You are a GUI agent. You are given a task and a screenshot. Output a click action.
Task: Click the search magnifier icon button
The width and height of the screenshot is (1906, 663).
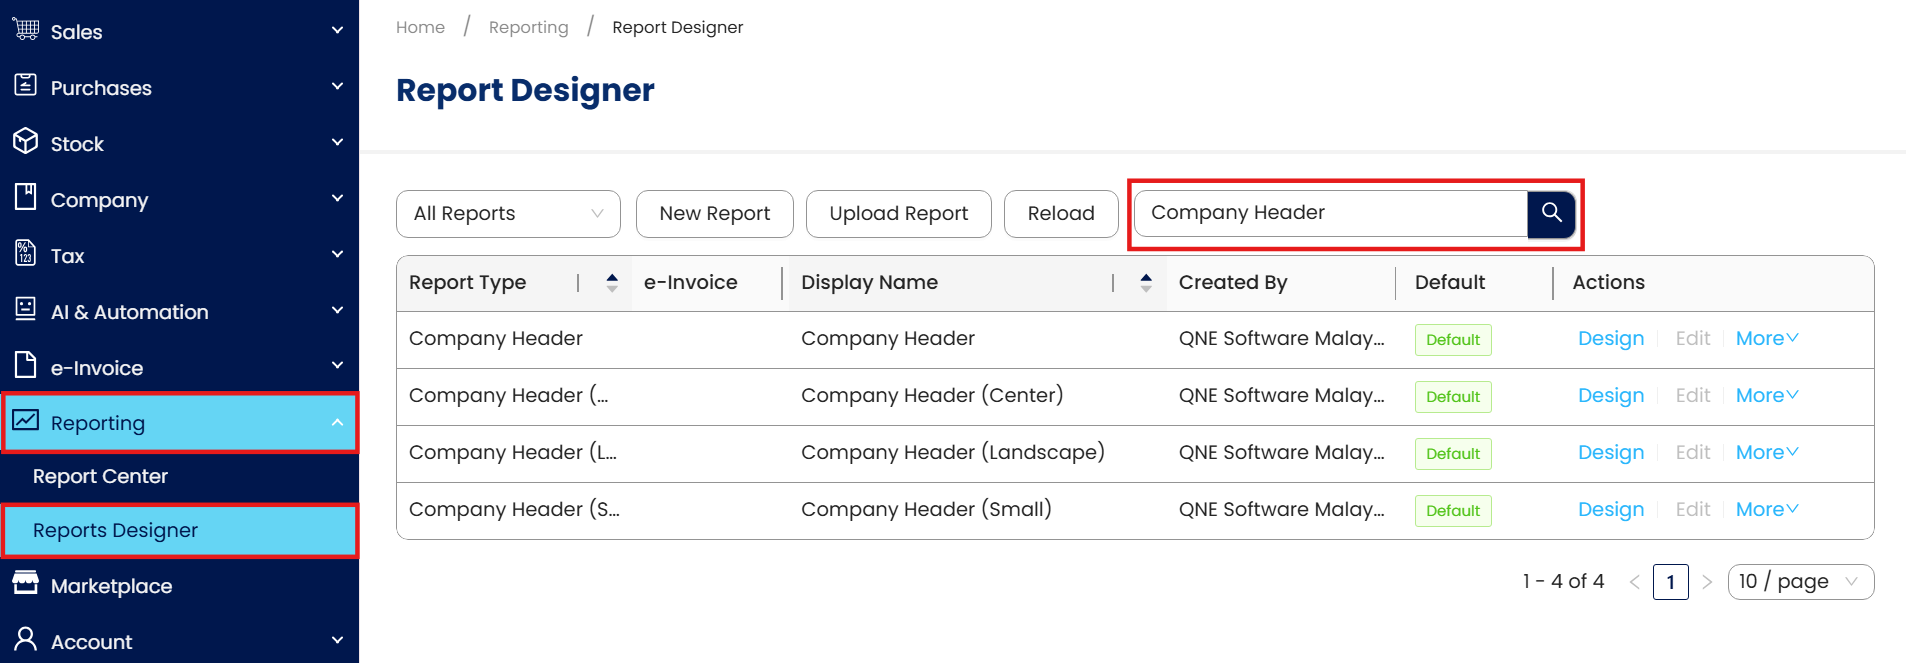click(1551, 213)
